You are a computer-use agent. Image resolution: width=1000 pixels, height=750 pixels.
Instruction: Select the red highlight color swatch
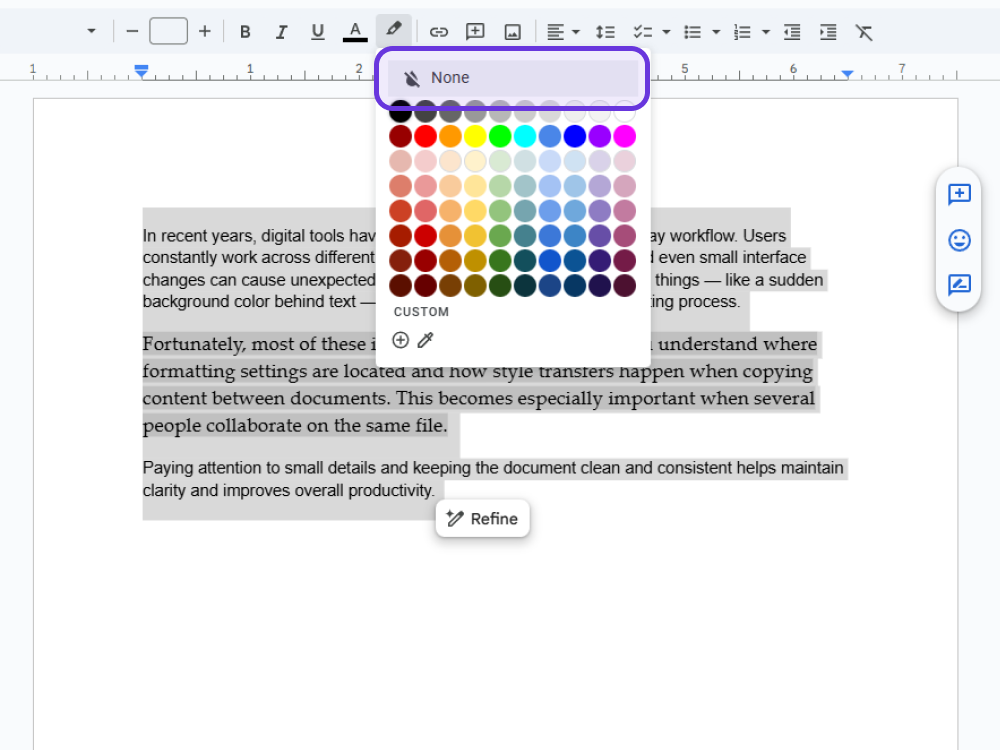[x=424, y=136]
